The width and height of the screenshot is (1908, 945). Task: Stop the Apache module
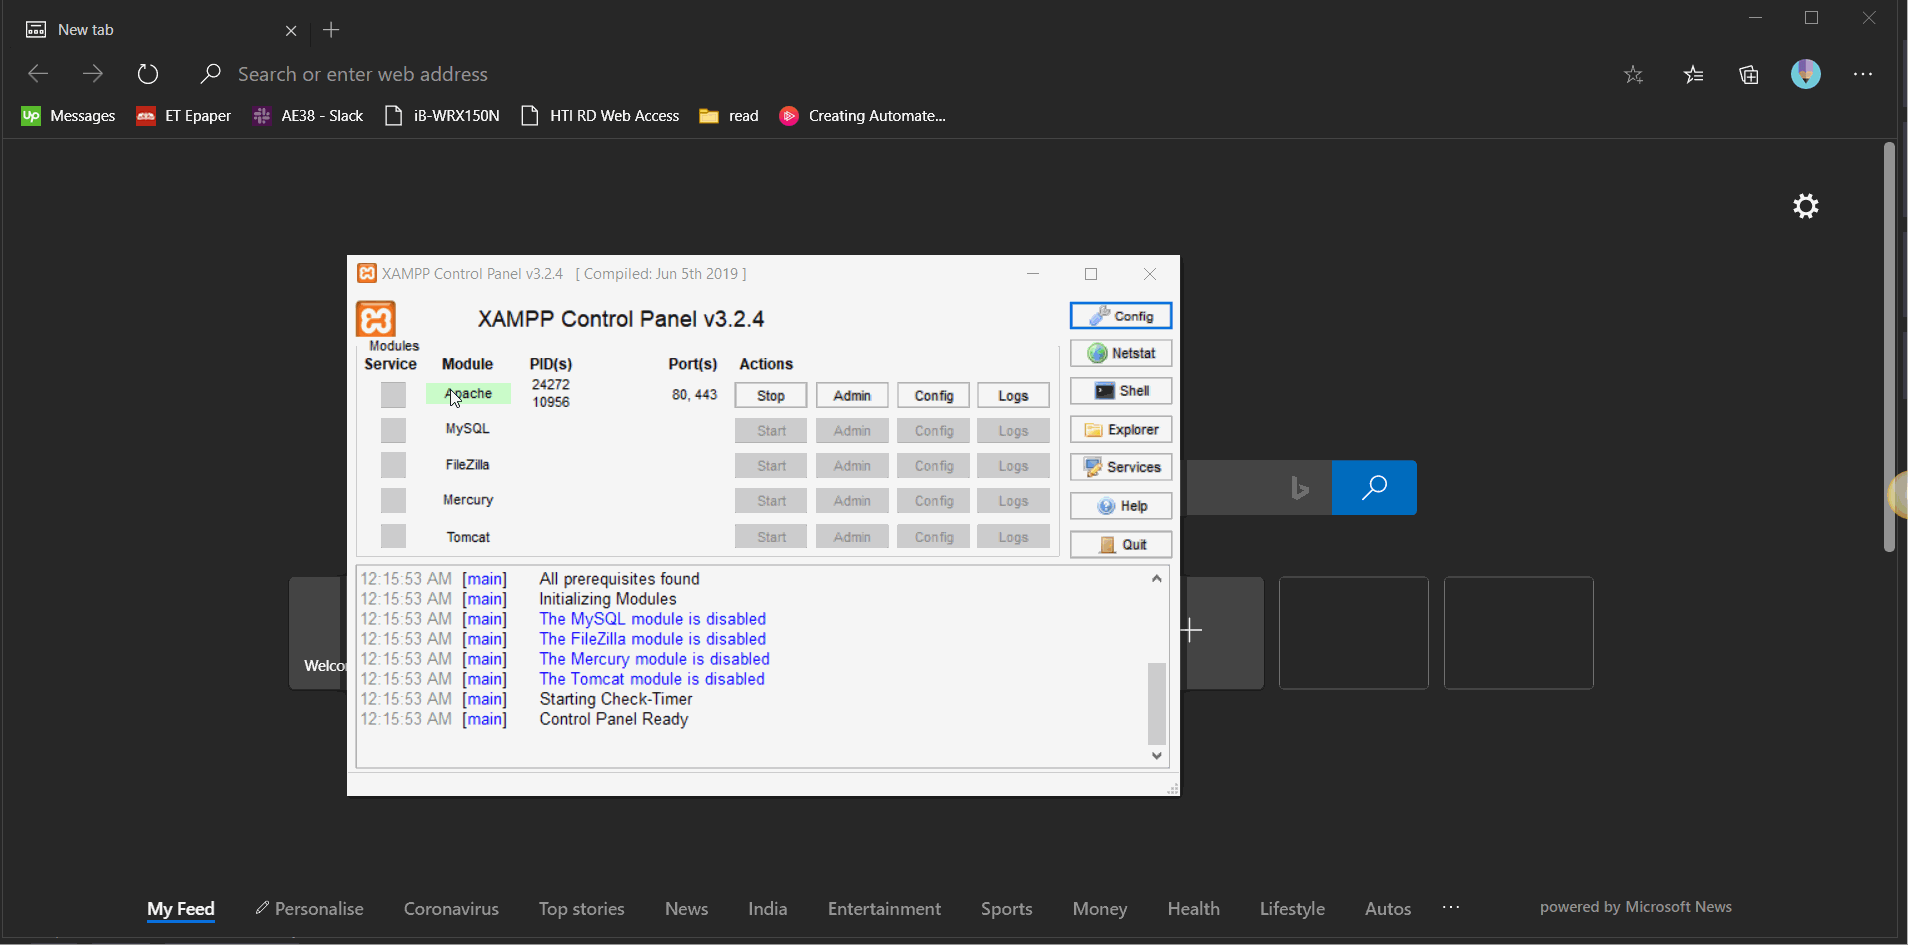(771, 396)
